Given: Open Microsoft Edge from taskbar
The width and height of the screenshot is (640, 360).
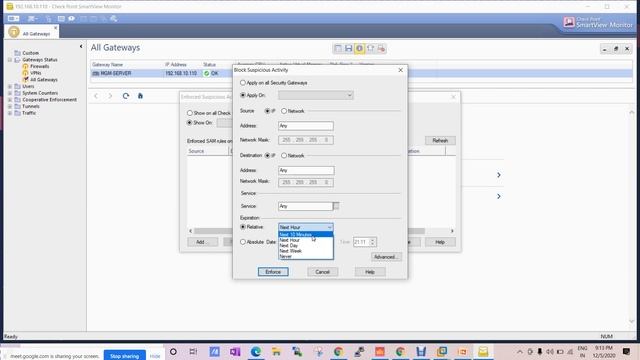Looking at the screenshot, I should point(256,351).
